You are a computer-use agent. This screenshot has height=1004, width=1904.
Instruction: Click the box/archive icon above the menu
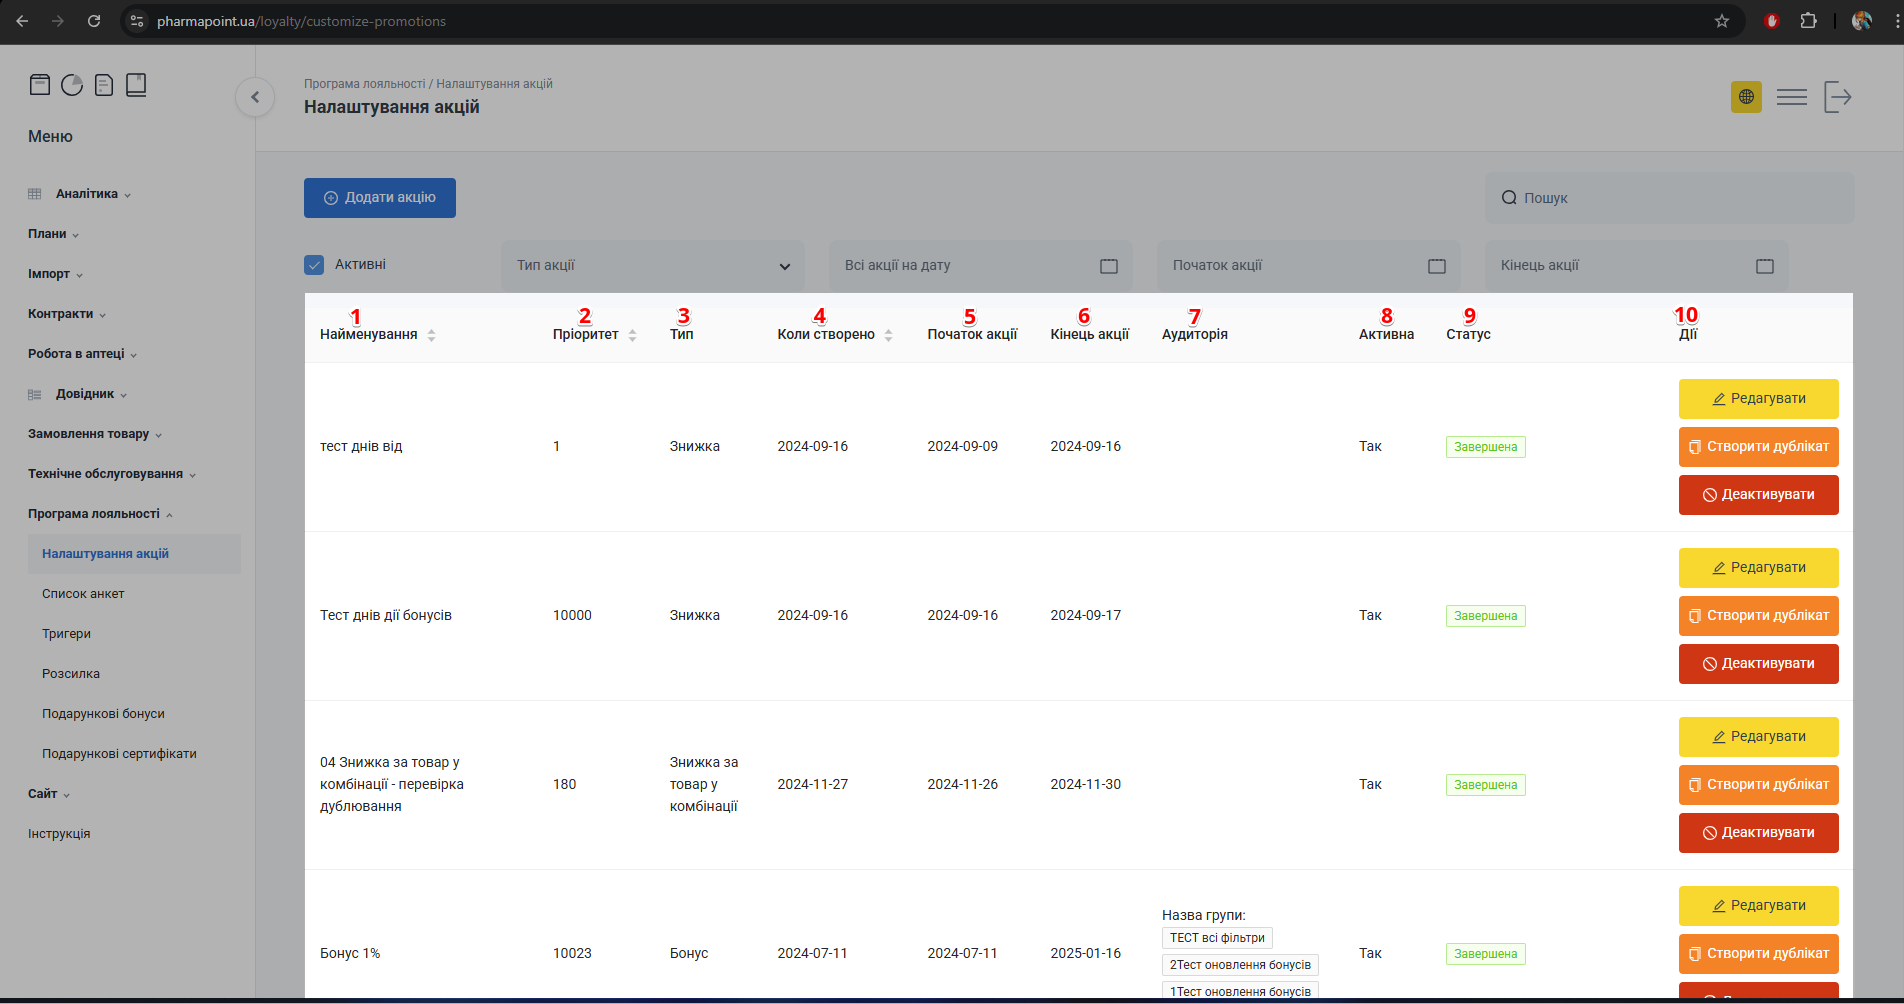40,85
